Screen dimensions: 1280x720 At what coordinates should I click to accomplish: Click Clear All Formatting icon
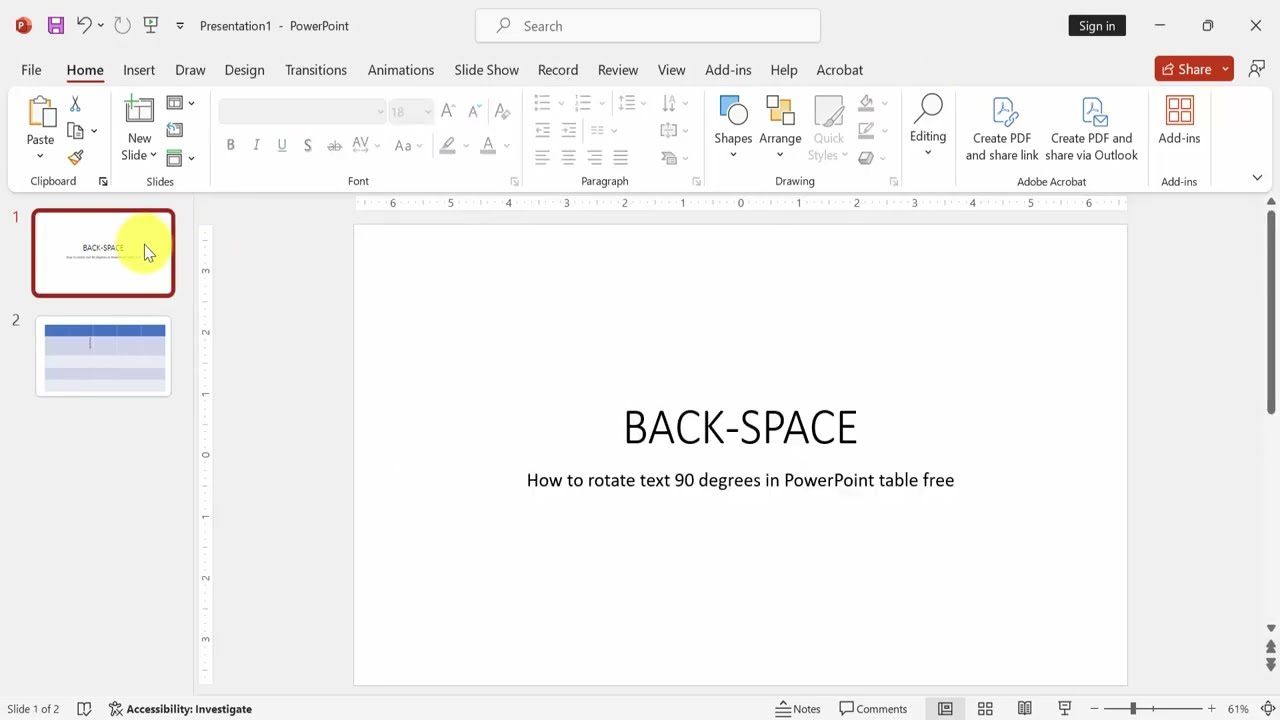[x=502, y=111]
